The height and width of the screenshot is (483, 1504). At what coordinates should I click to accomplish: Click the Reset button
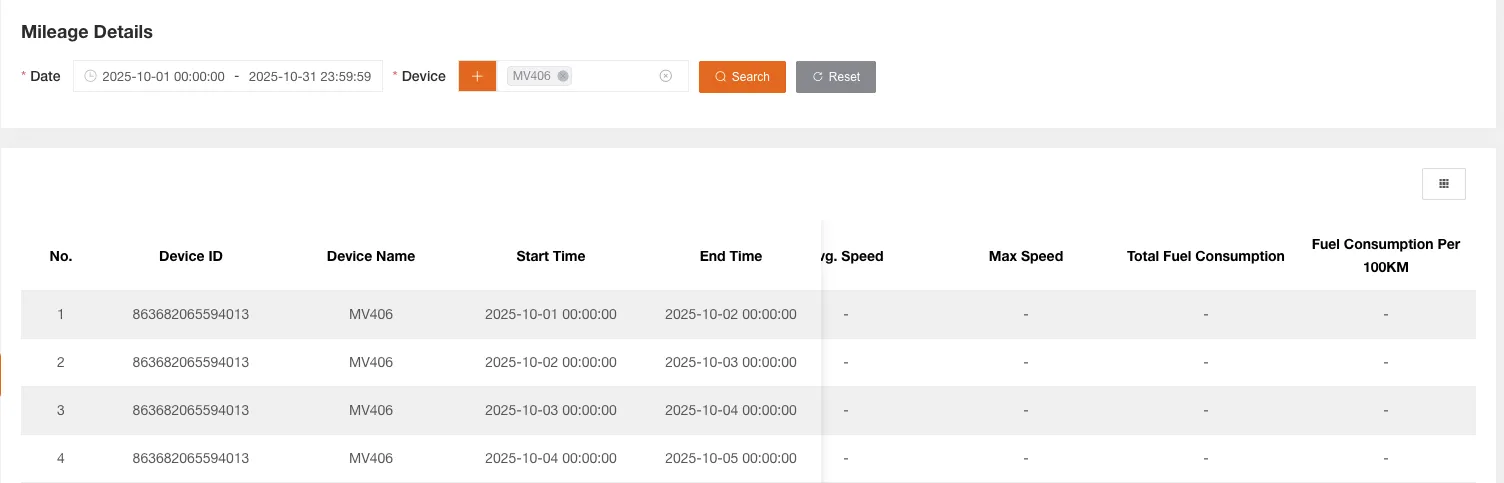pos(836,77)
